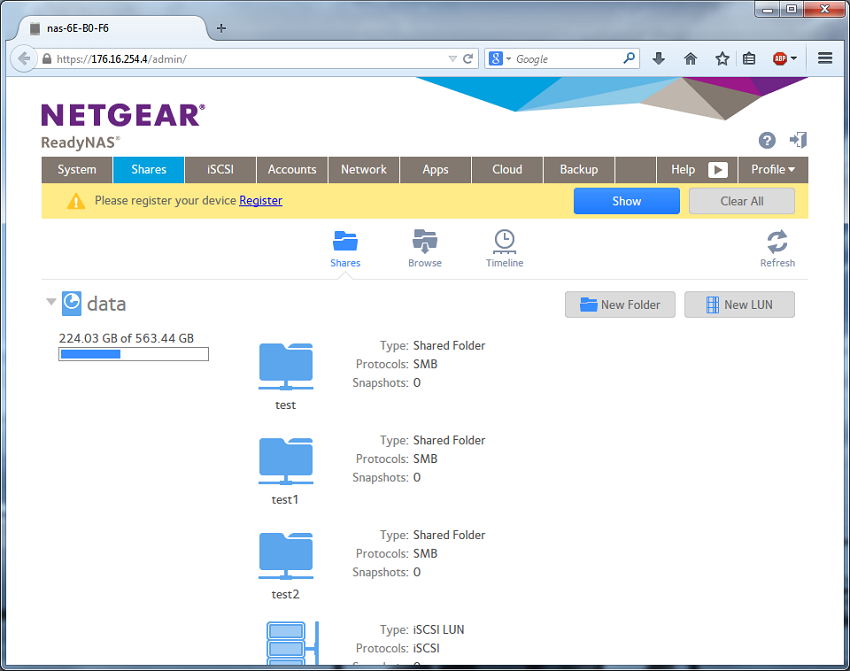Reload the page in browser
Viewport: 850px width, 671px height.
tap(468, 59)
